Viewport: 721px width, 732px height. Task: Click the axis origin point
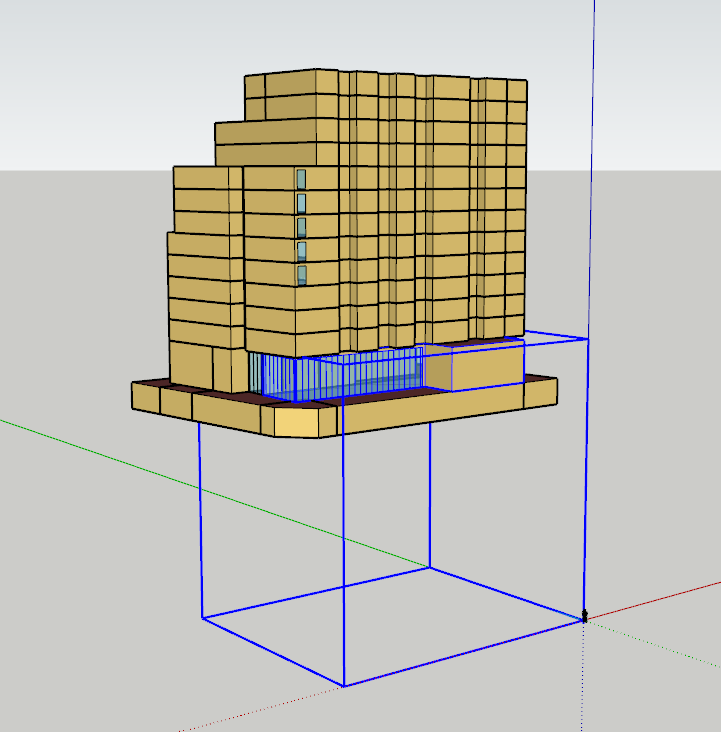(x=585, y=619)
